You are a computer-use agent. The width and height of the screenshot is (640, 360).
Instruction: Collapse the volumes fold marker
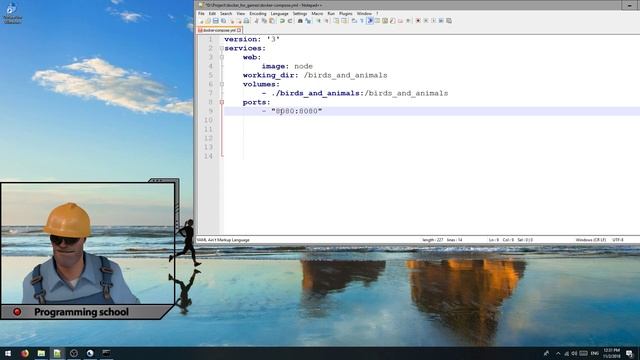[222, 84]
